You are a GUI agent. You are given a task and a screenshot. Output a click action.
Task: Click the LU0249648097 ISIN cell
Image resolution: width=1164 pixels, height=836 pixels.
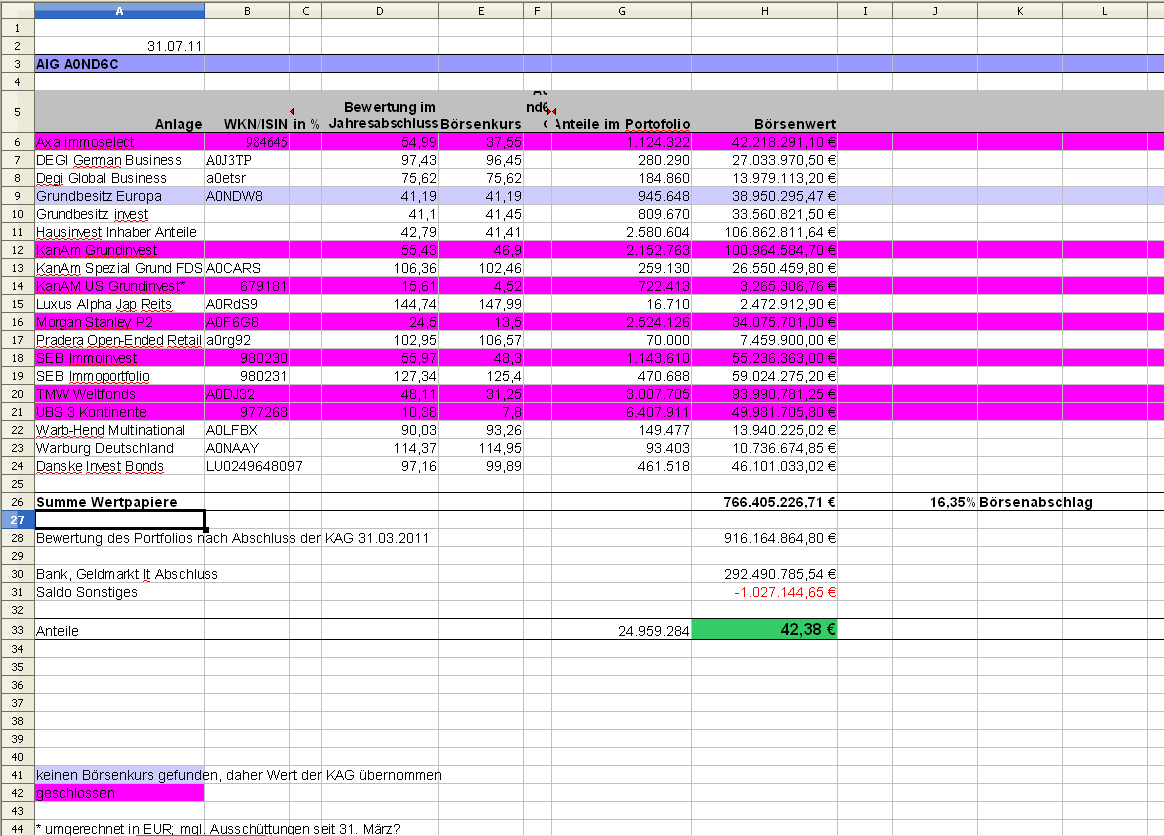[x=254, y=466]
